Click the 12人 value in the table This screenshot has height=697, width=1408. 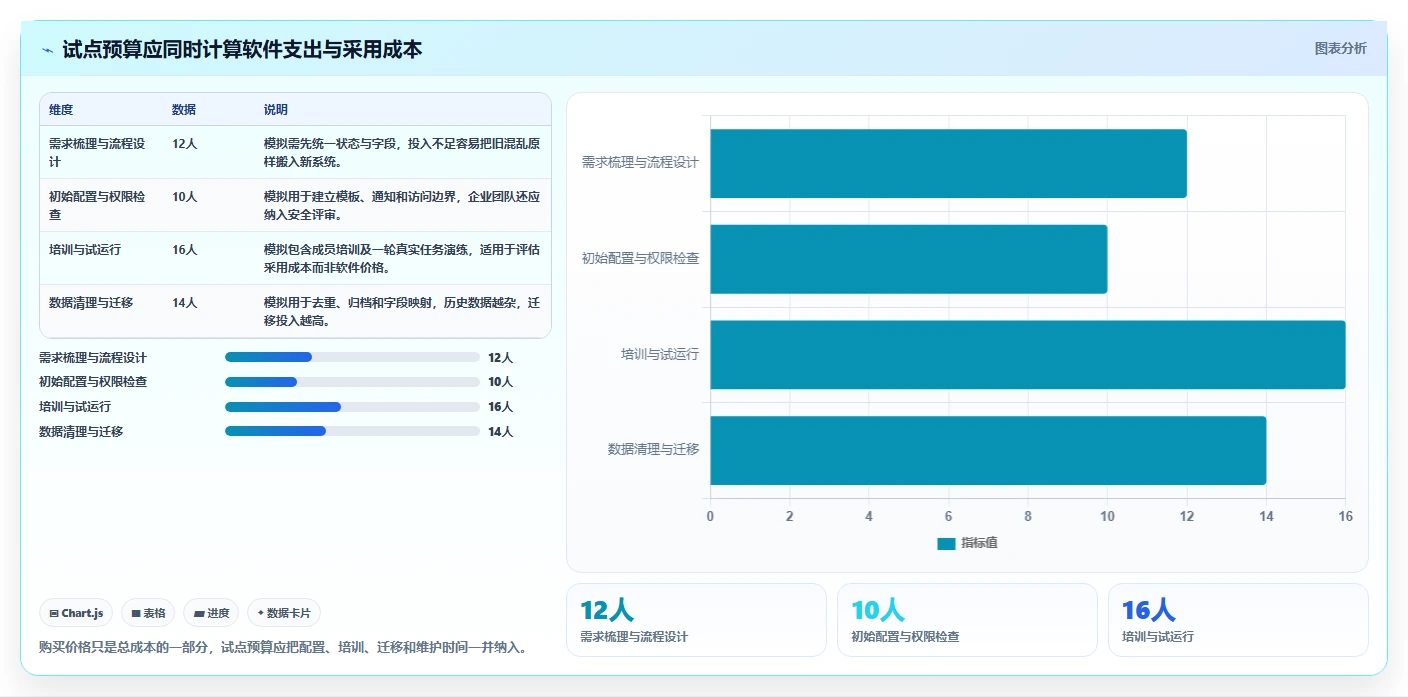click(x=185, y=144)
